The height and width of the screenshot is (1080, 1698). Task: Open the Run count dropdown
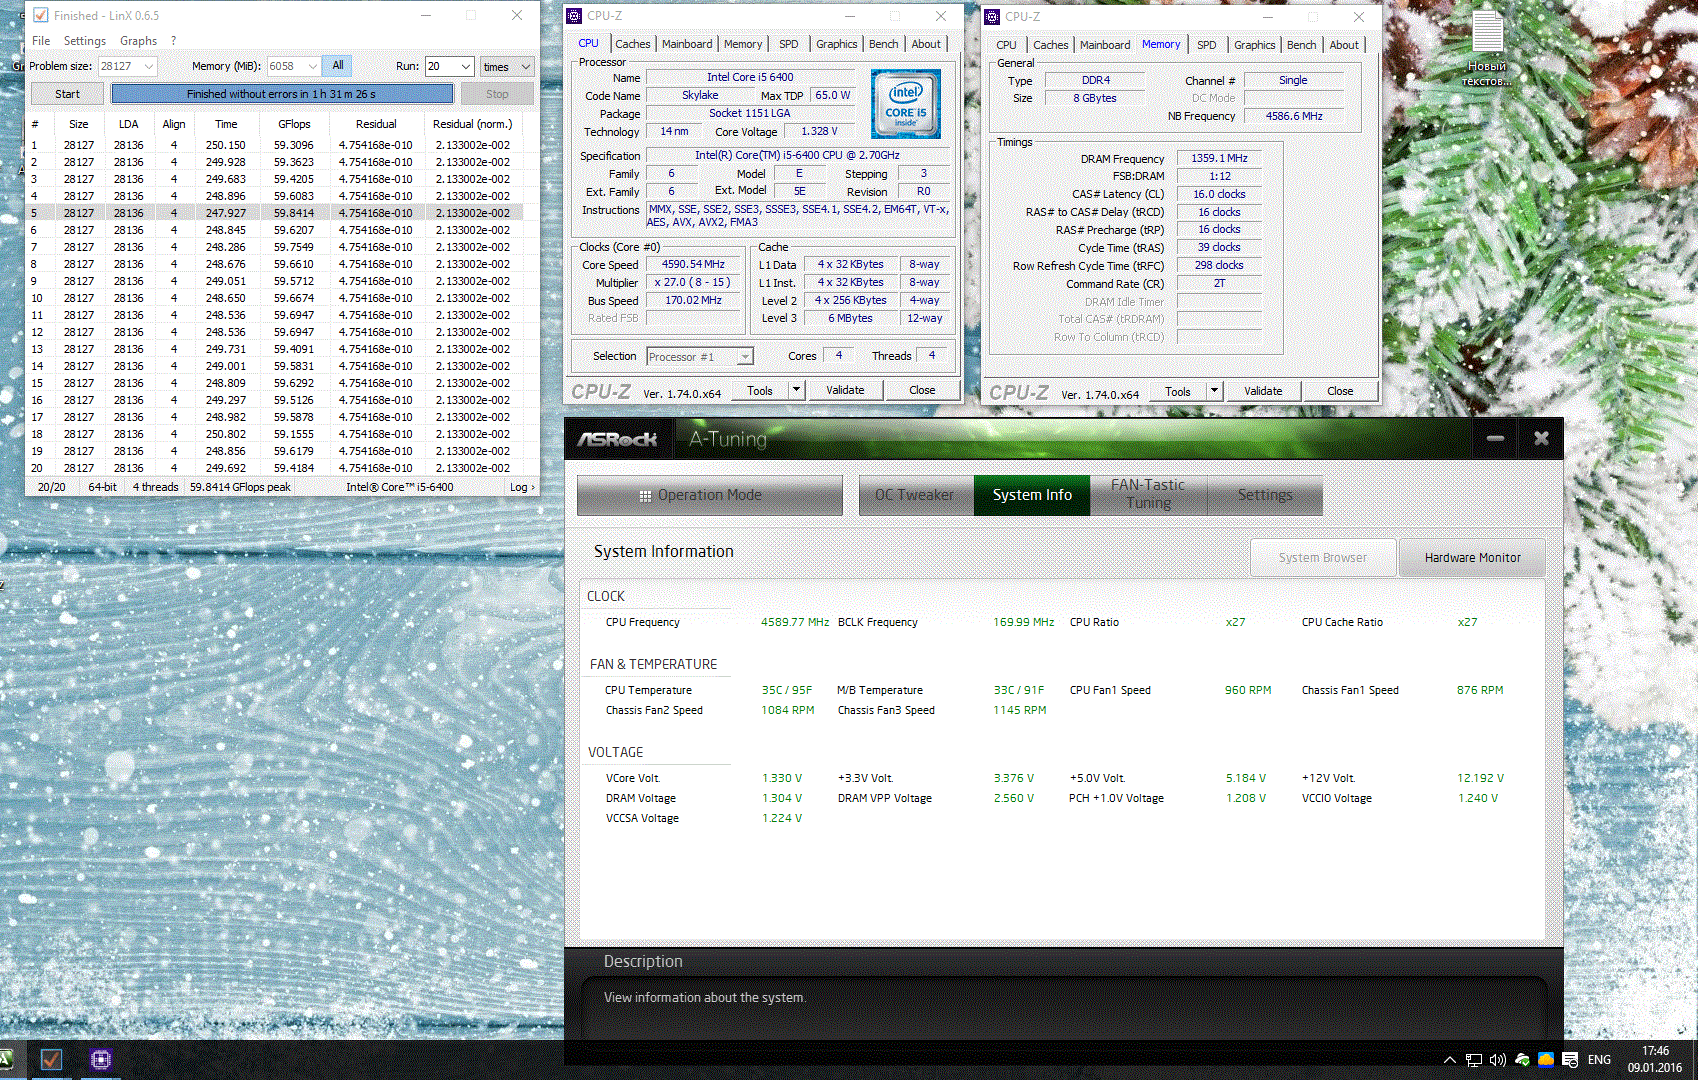point(449,66)
